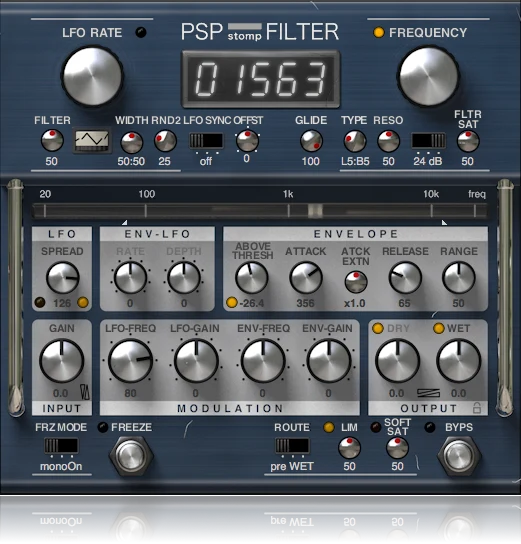Toggle the FREQUENCY indicator LED

coord(378,32)
